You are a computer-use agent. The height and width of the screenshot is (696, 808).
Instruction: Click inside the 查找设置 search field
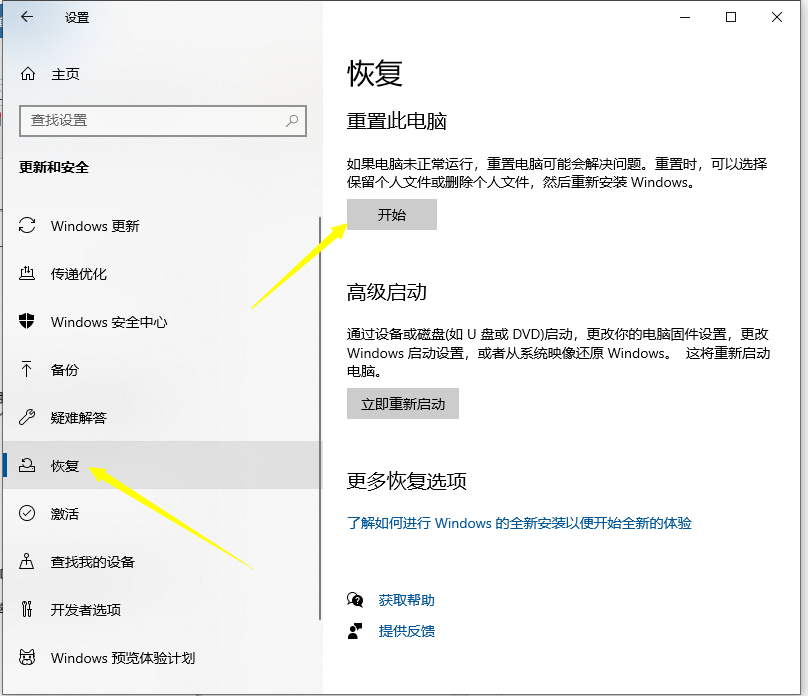[x=150, y=120]
